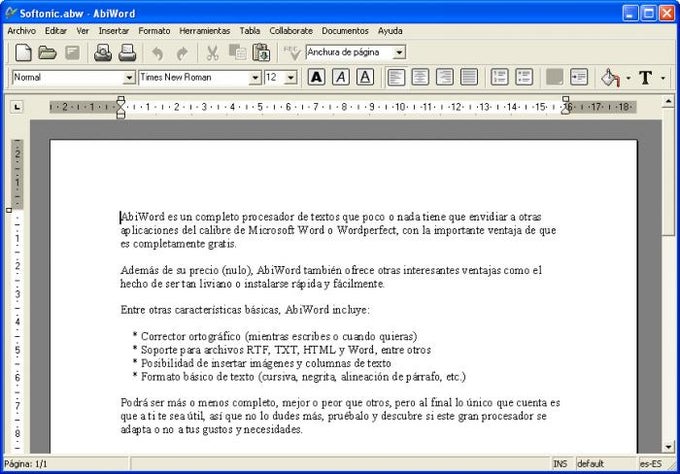Viewport: 680px width, 474px height.
Task: Open print preview icon
Action: tap(103, 53)
